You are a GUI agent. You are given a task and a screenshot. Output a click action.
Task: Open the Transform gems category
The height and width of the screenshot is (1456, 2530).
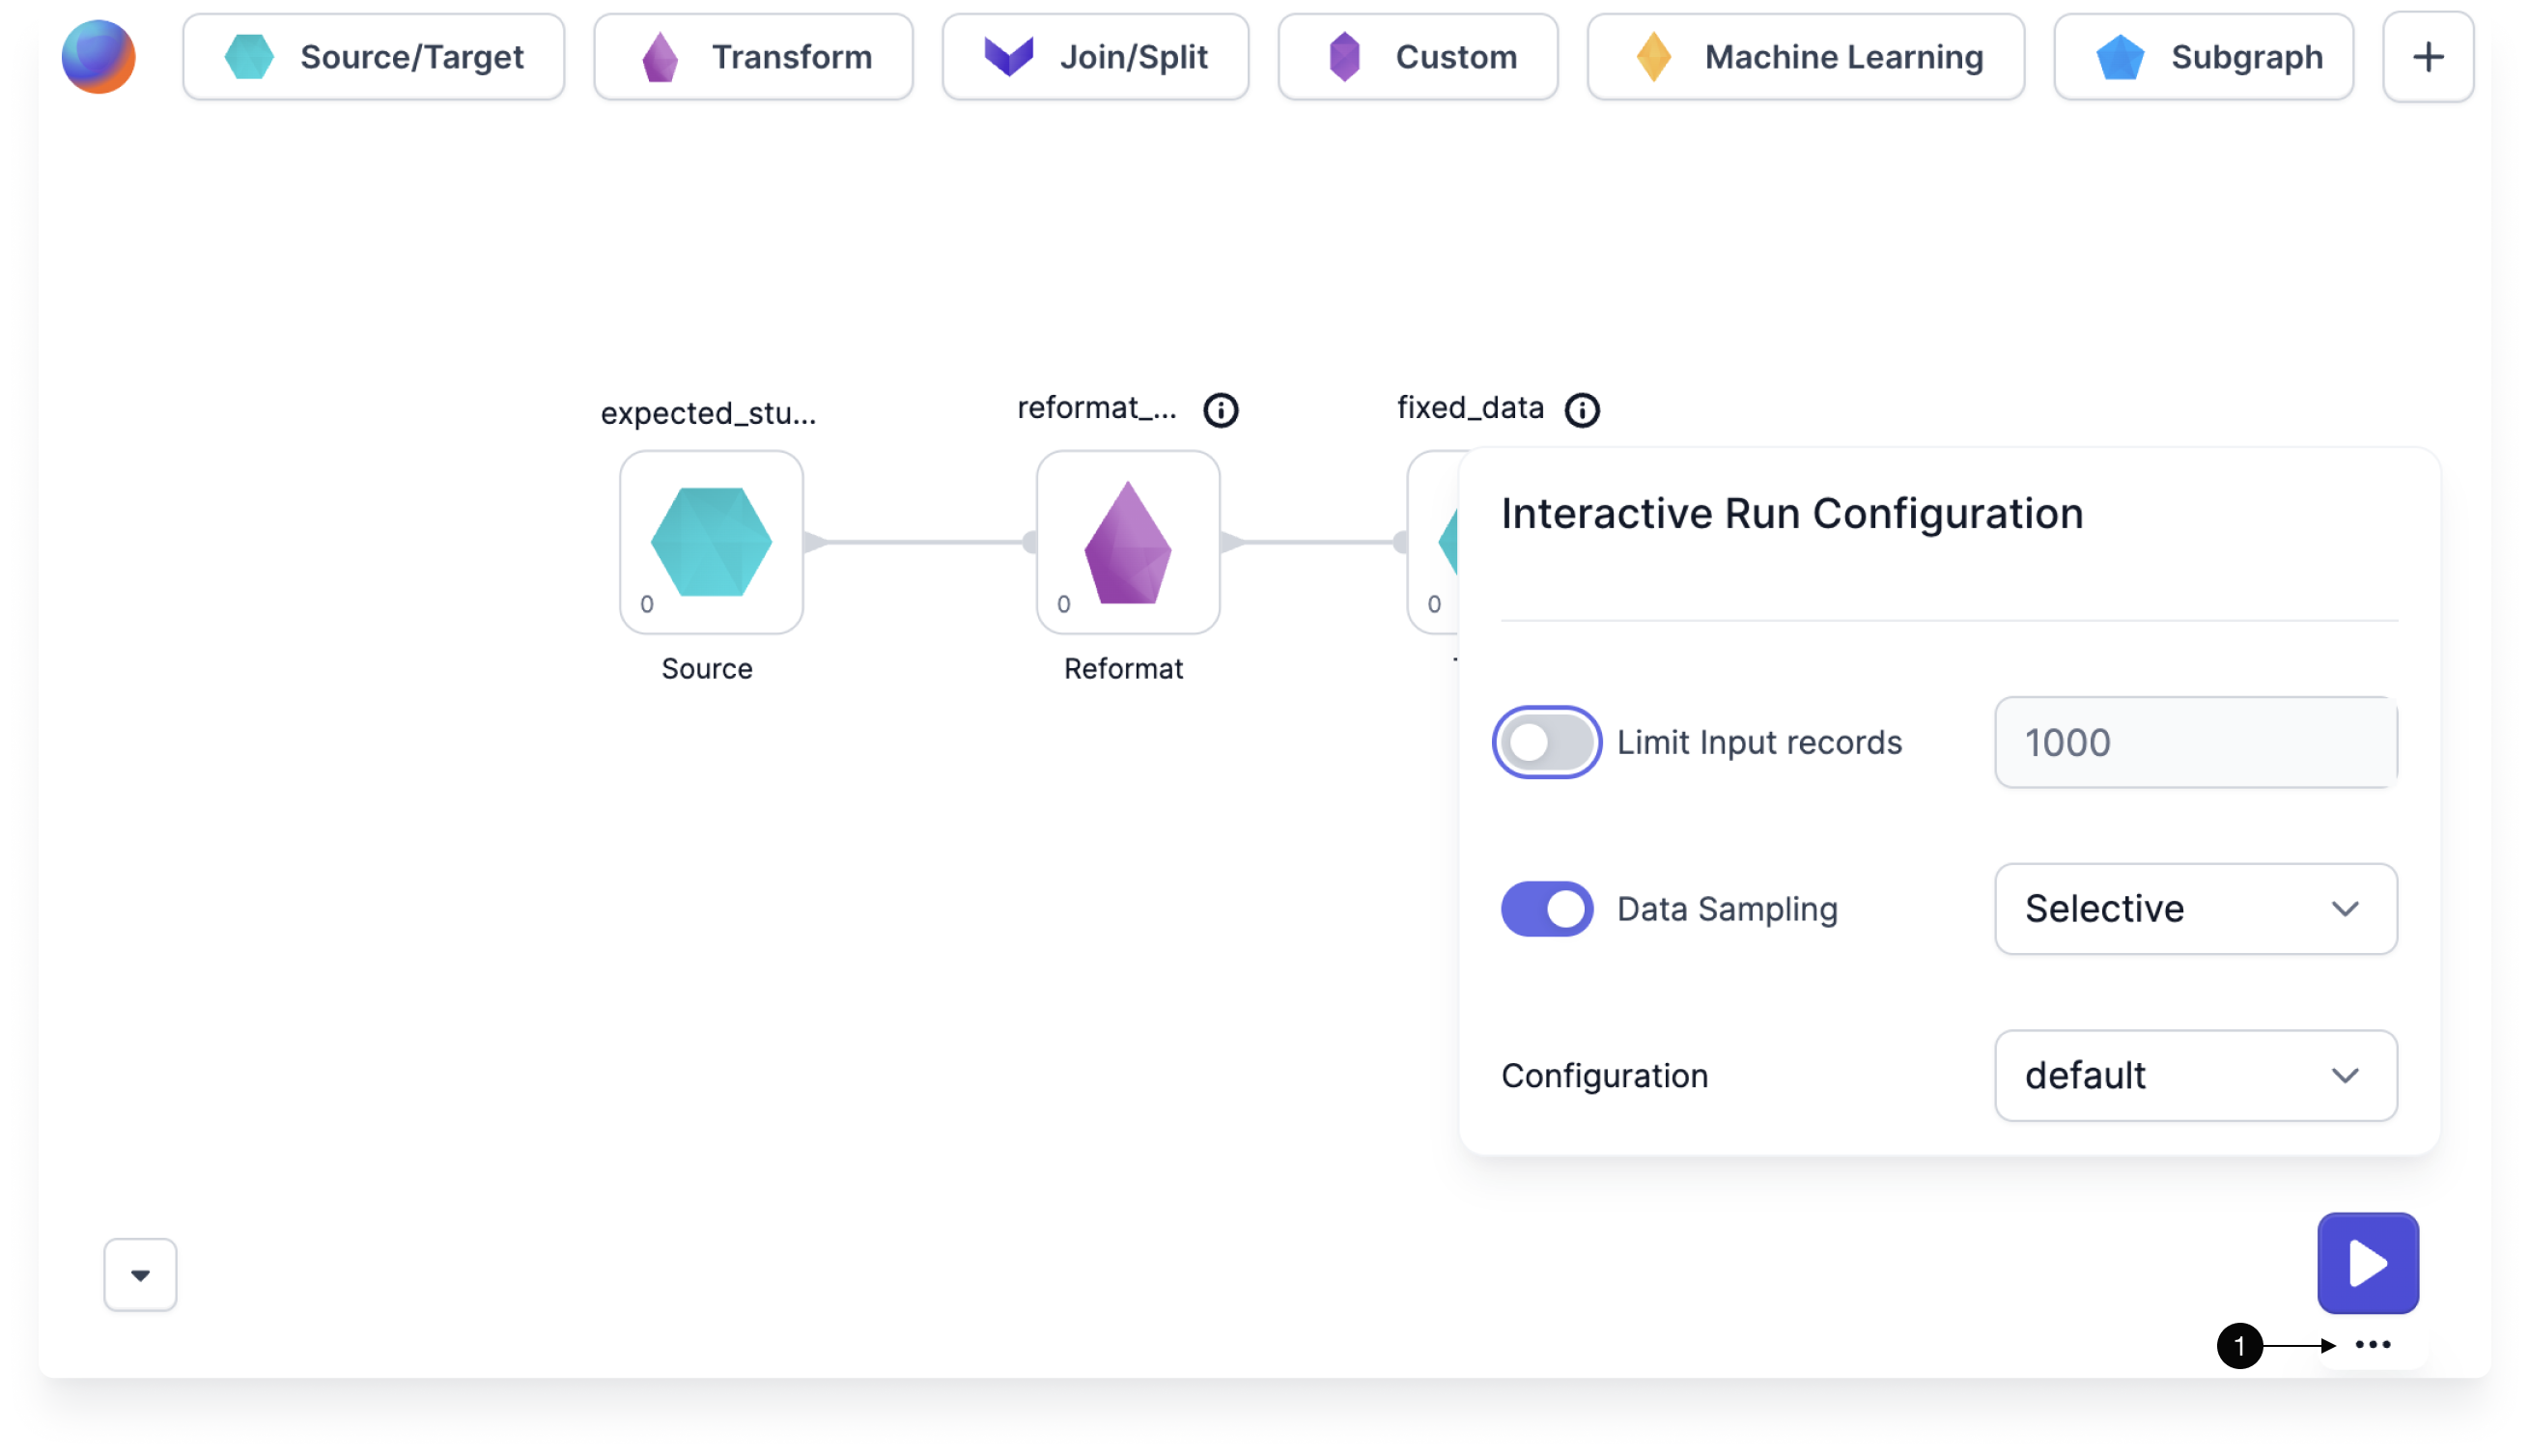tap(752, 57)
